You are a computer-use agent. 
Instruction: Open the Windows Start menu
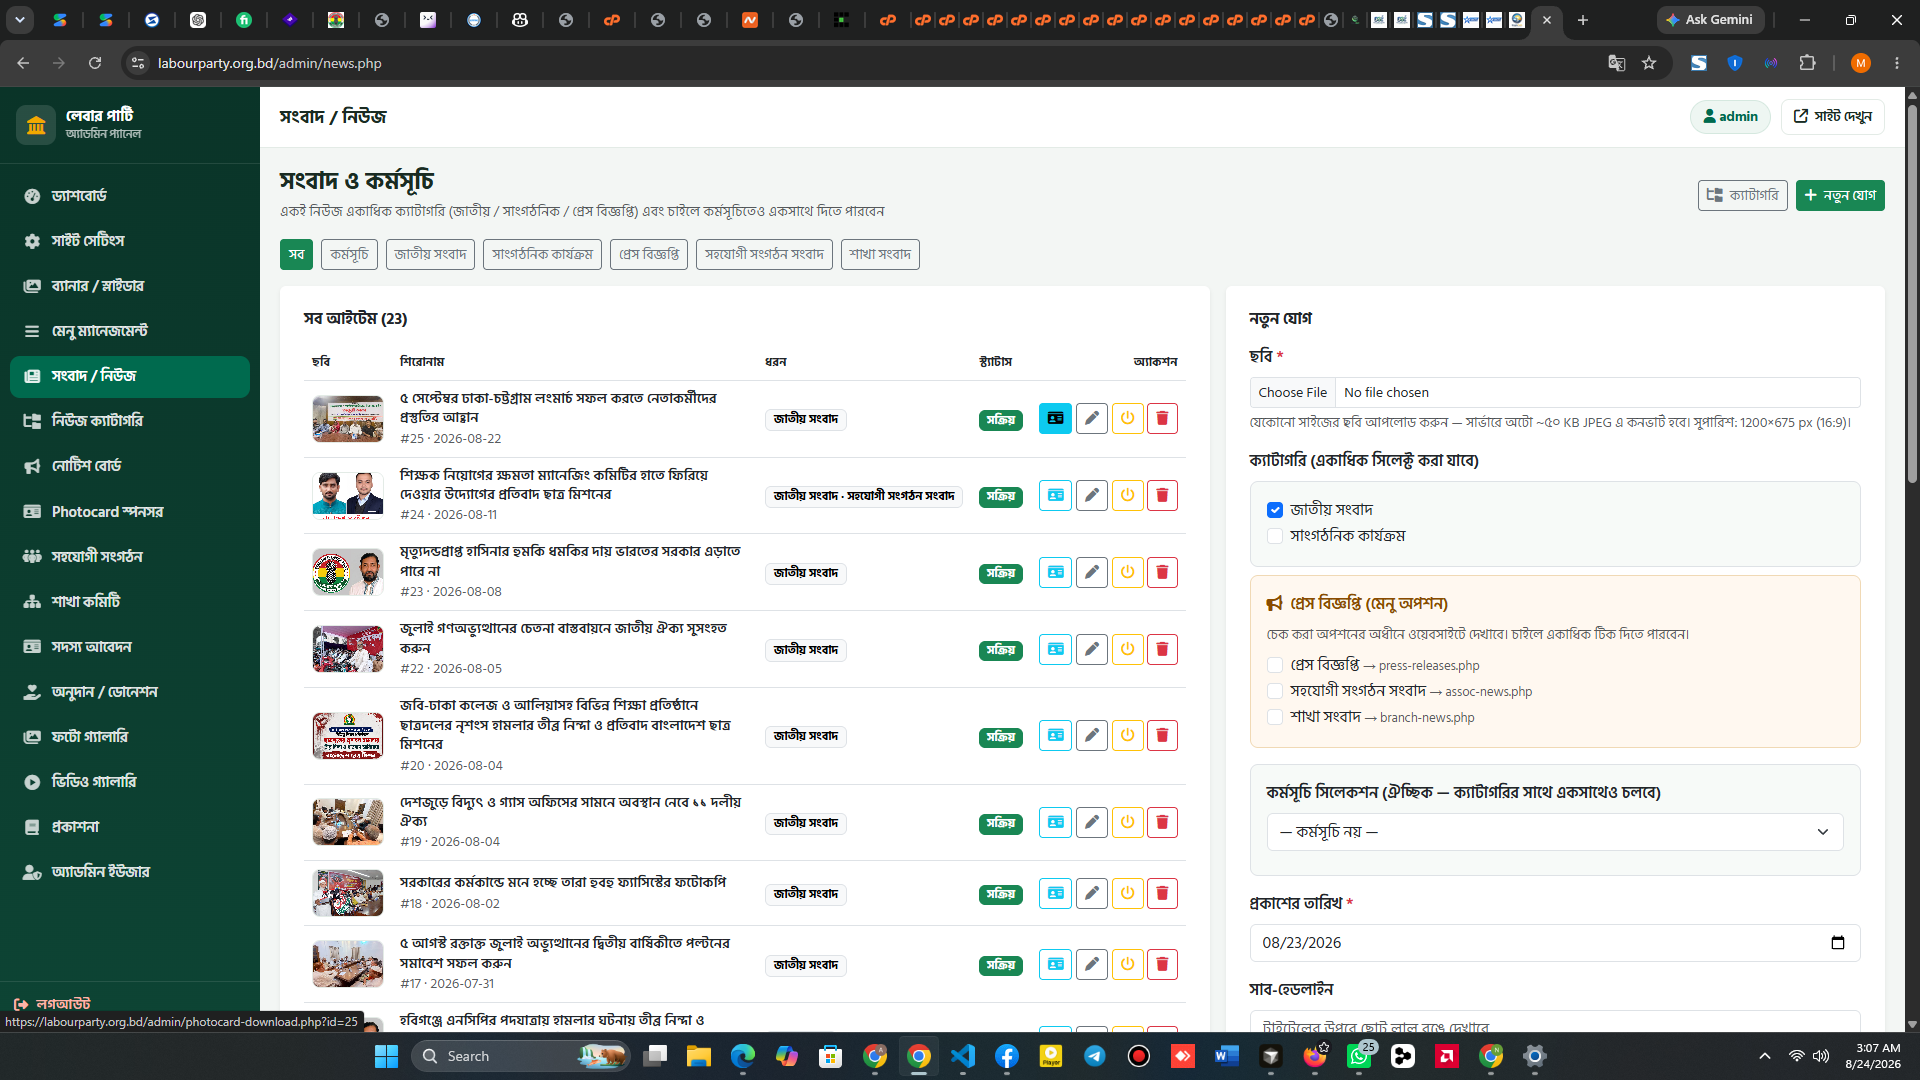386,1056
